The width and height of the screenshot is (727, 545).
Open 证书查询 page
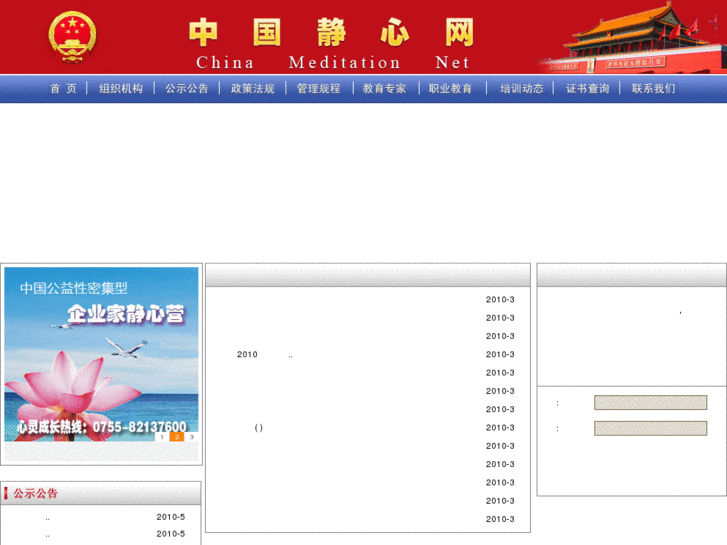point(587,89)
